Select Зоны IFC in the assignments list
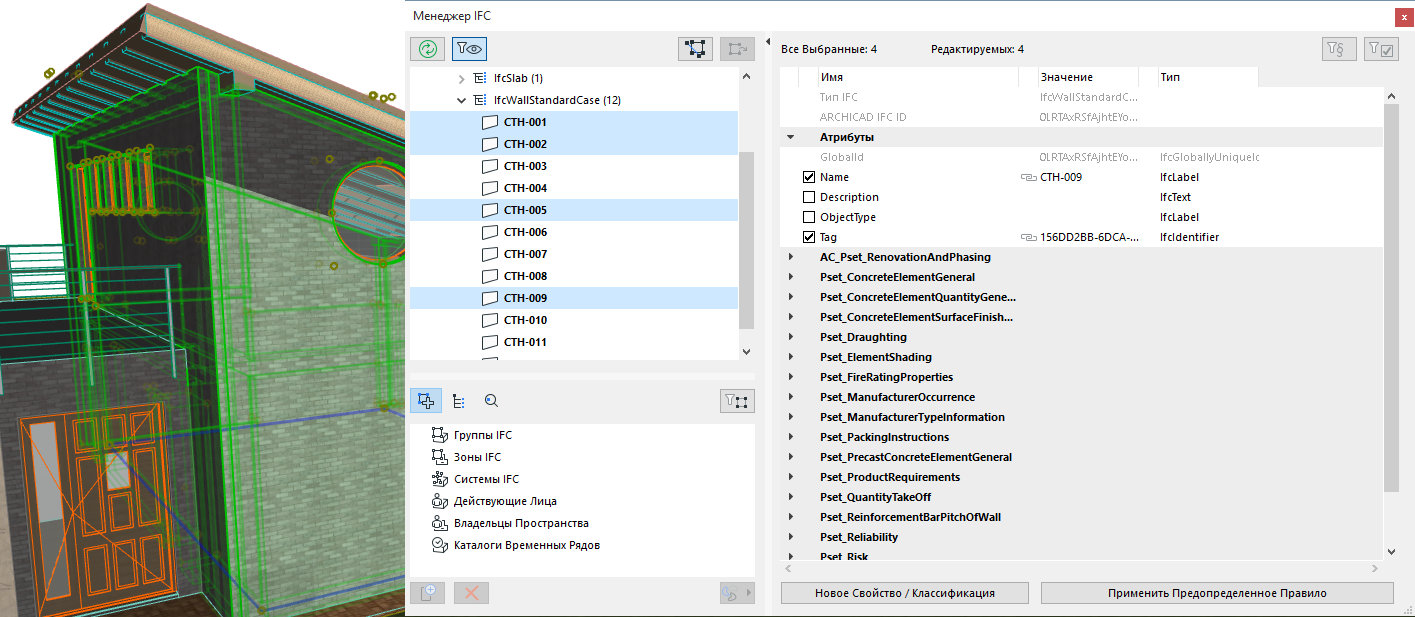This screenshot has height=617, width=1415. click(x=476, y=457)
